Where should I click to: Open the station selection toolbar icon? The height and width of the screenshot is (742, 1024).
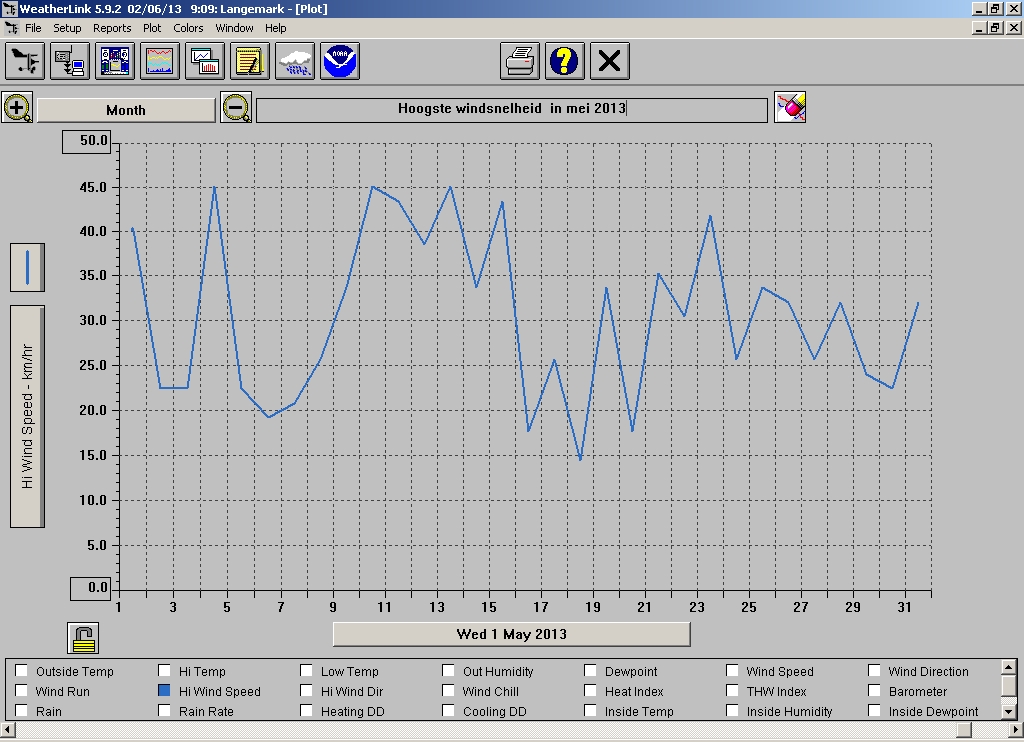point(25,61)
